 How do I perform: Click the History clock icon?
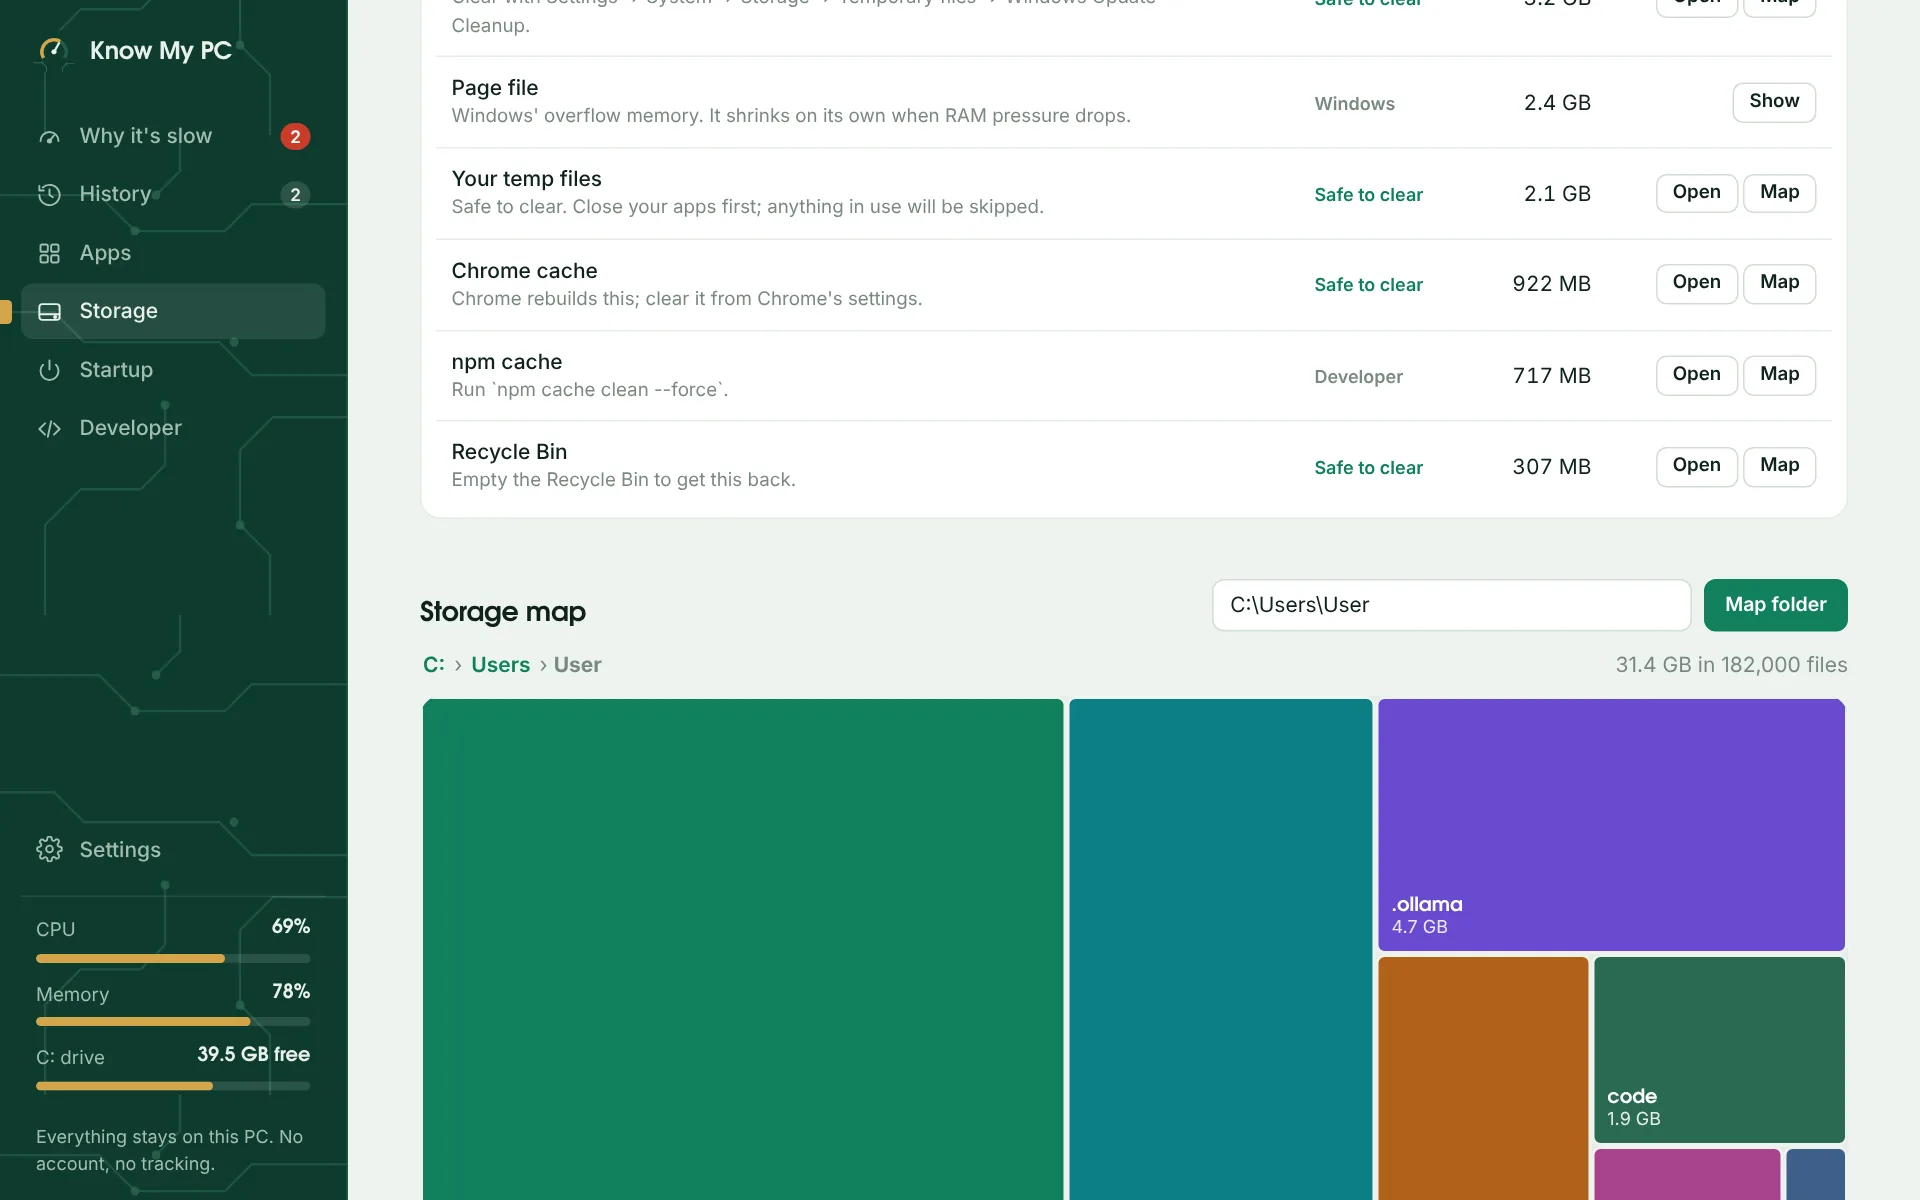pos(49,195)
